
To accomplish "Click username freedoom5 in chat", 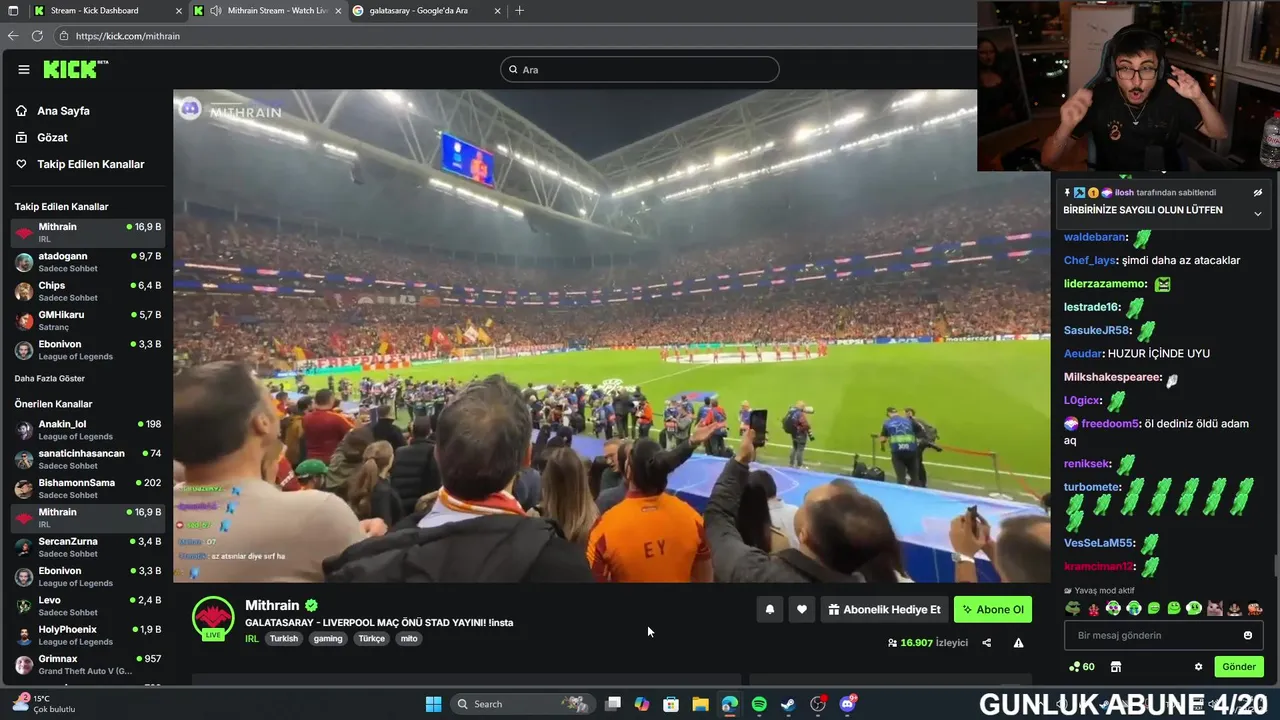I will point(1110,424).
